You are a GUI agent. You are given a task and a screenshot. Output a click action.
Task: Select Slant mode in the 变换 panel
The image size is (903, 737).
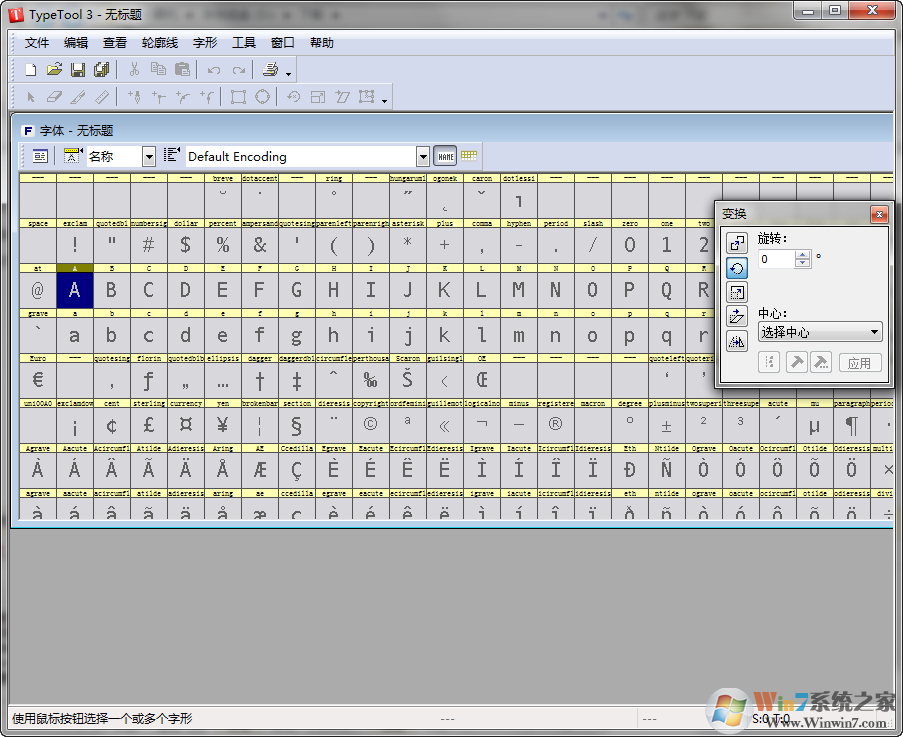pos(737,316)
